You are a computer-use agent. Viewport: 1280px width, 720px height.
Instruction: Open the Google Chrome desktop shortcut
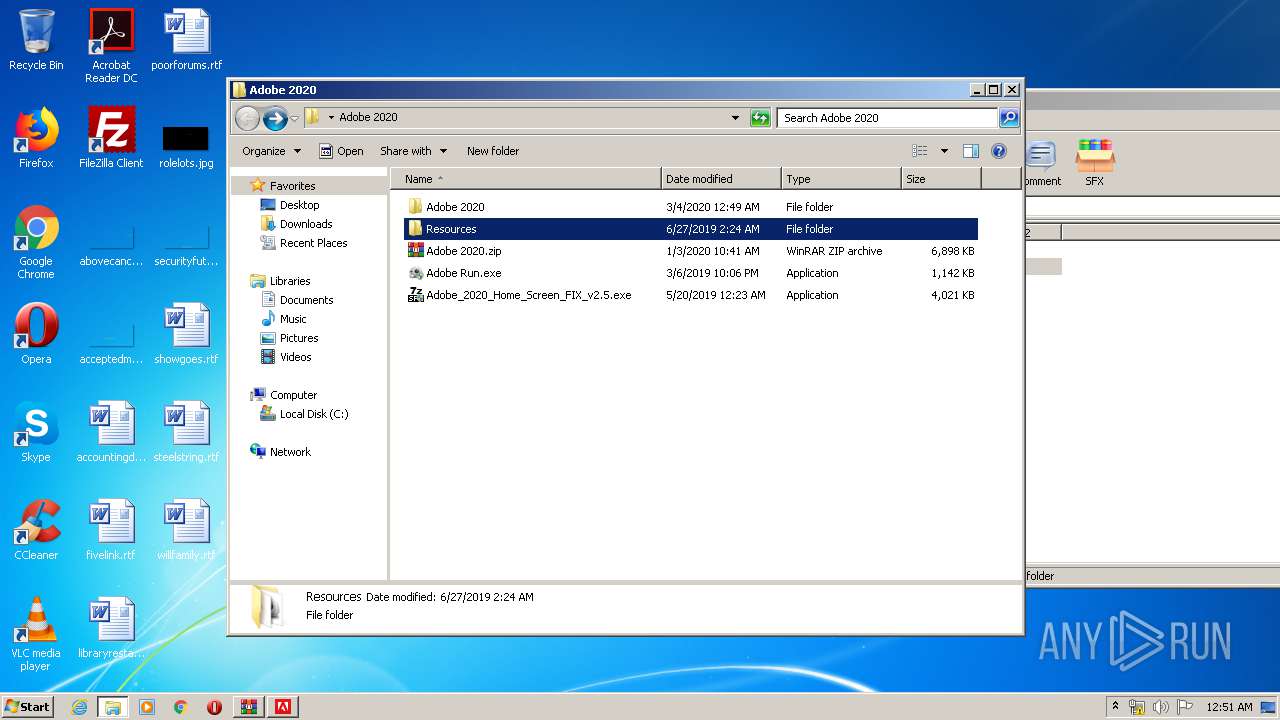pos(36,243)
